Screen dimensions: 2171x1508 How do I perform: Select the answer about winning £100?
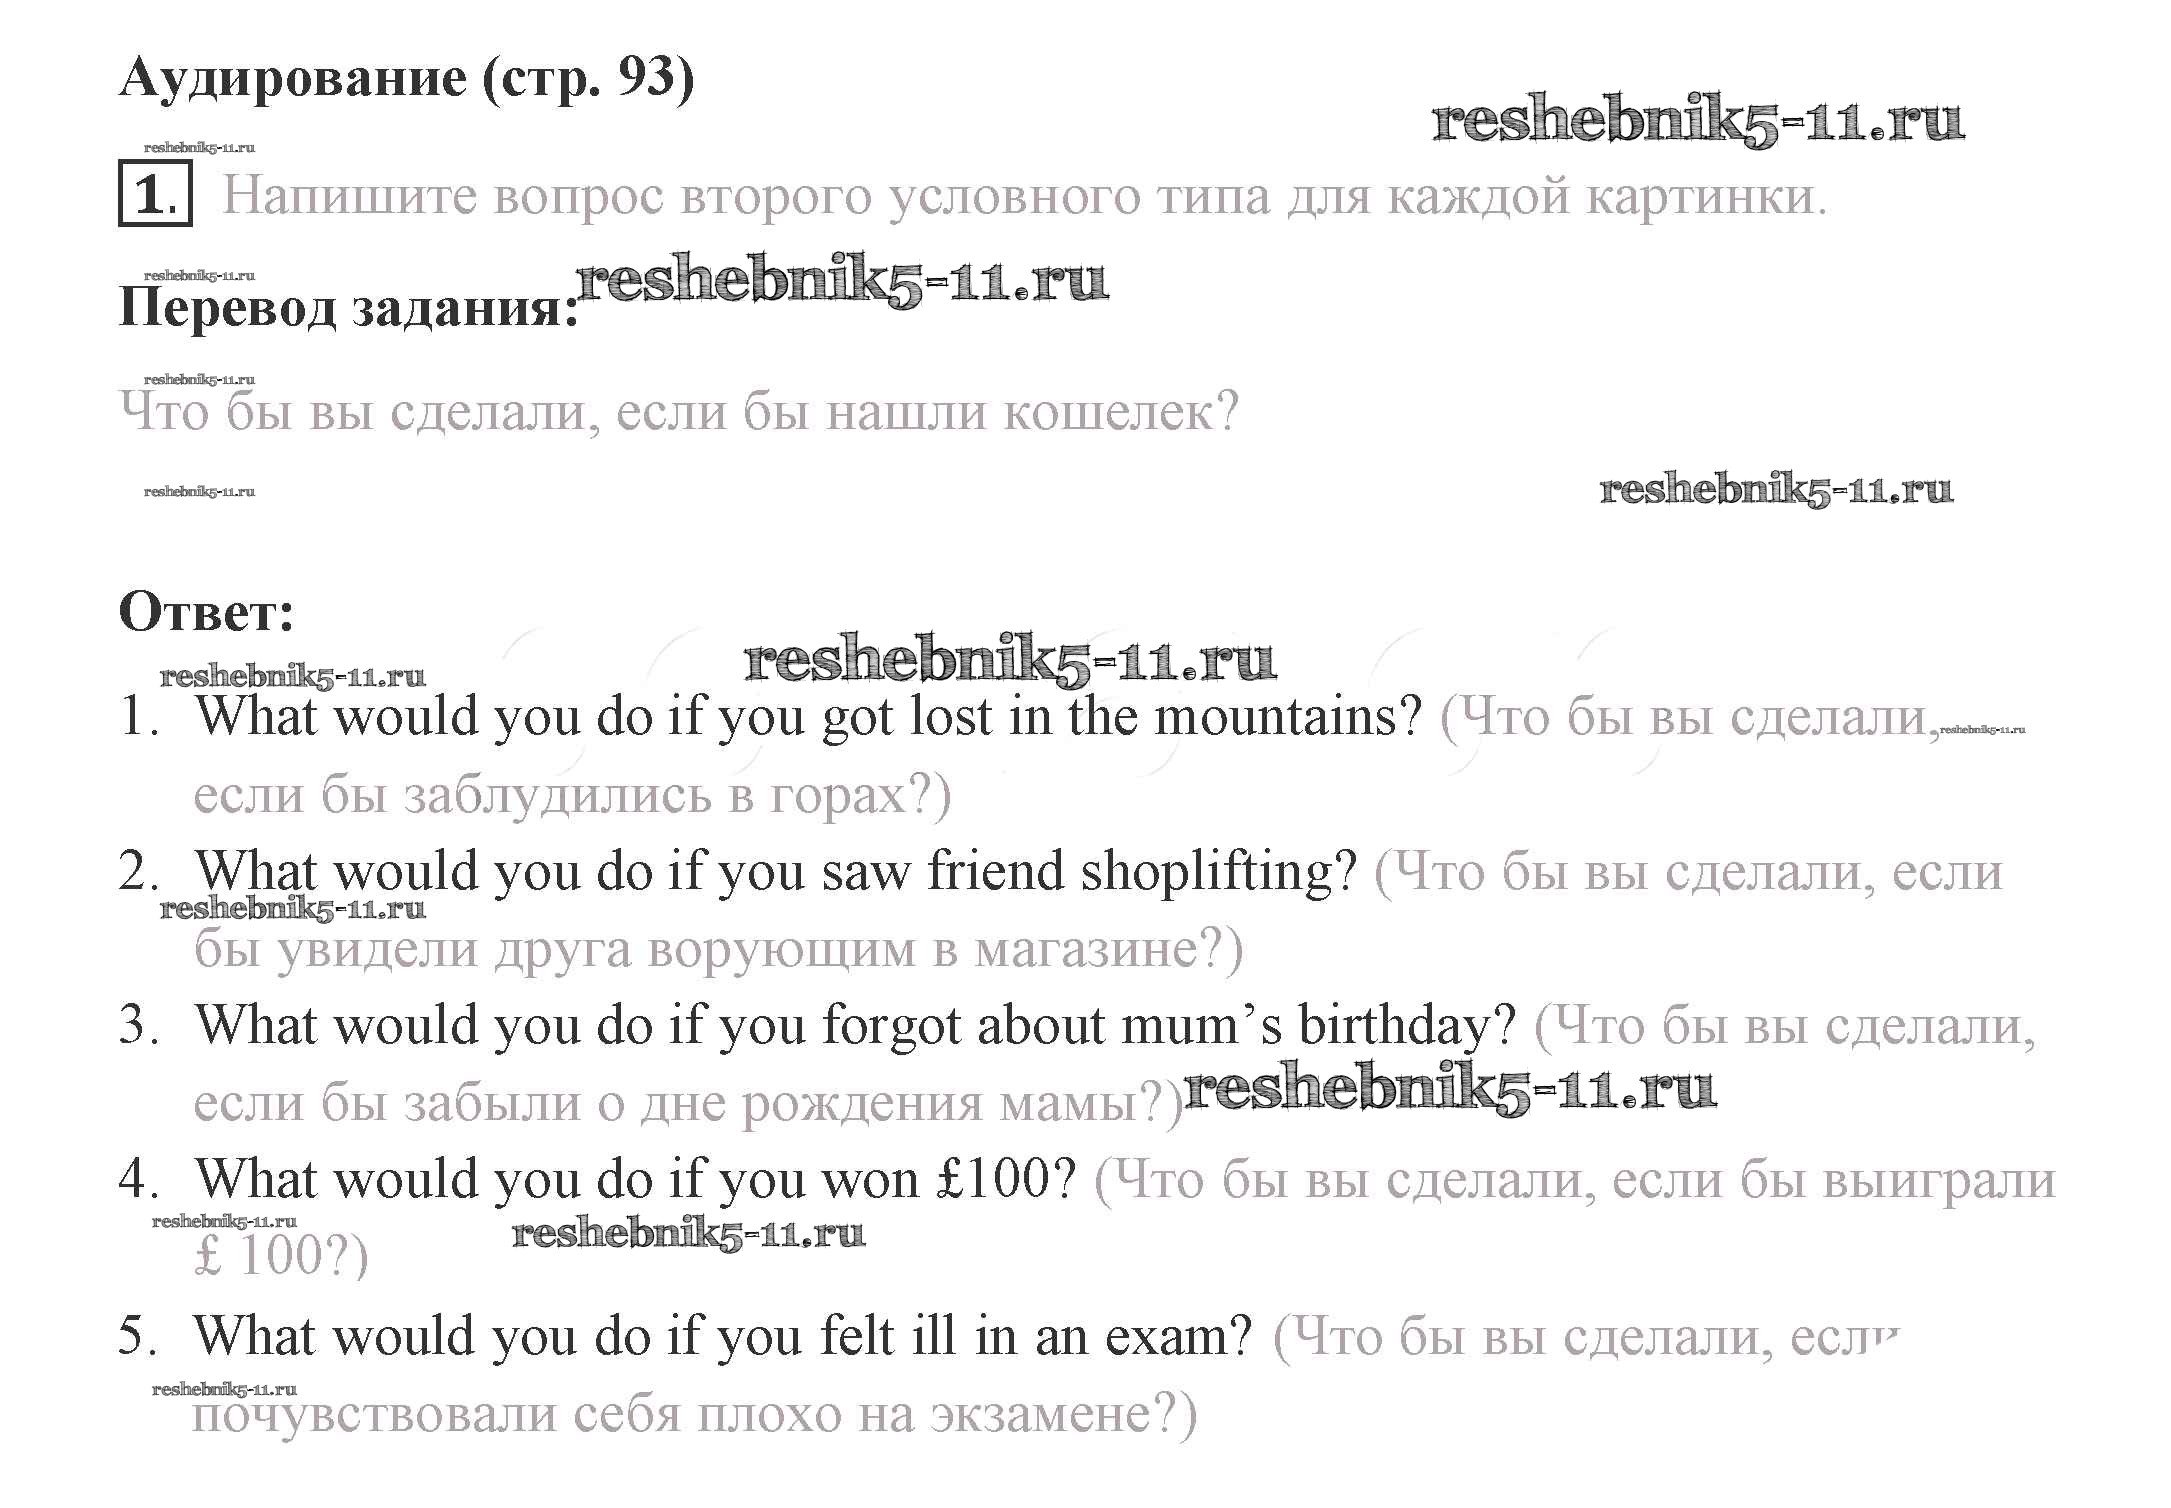[636, 1179]
